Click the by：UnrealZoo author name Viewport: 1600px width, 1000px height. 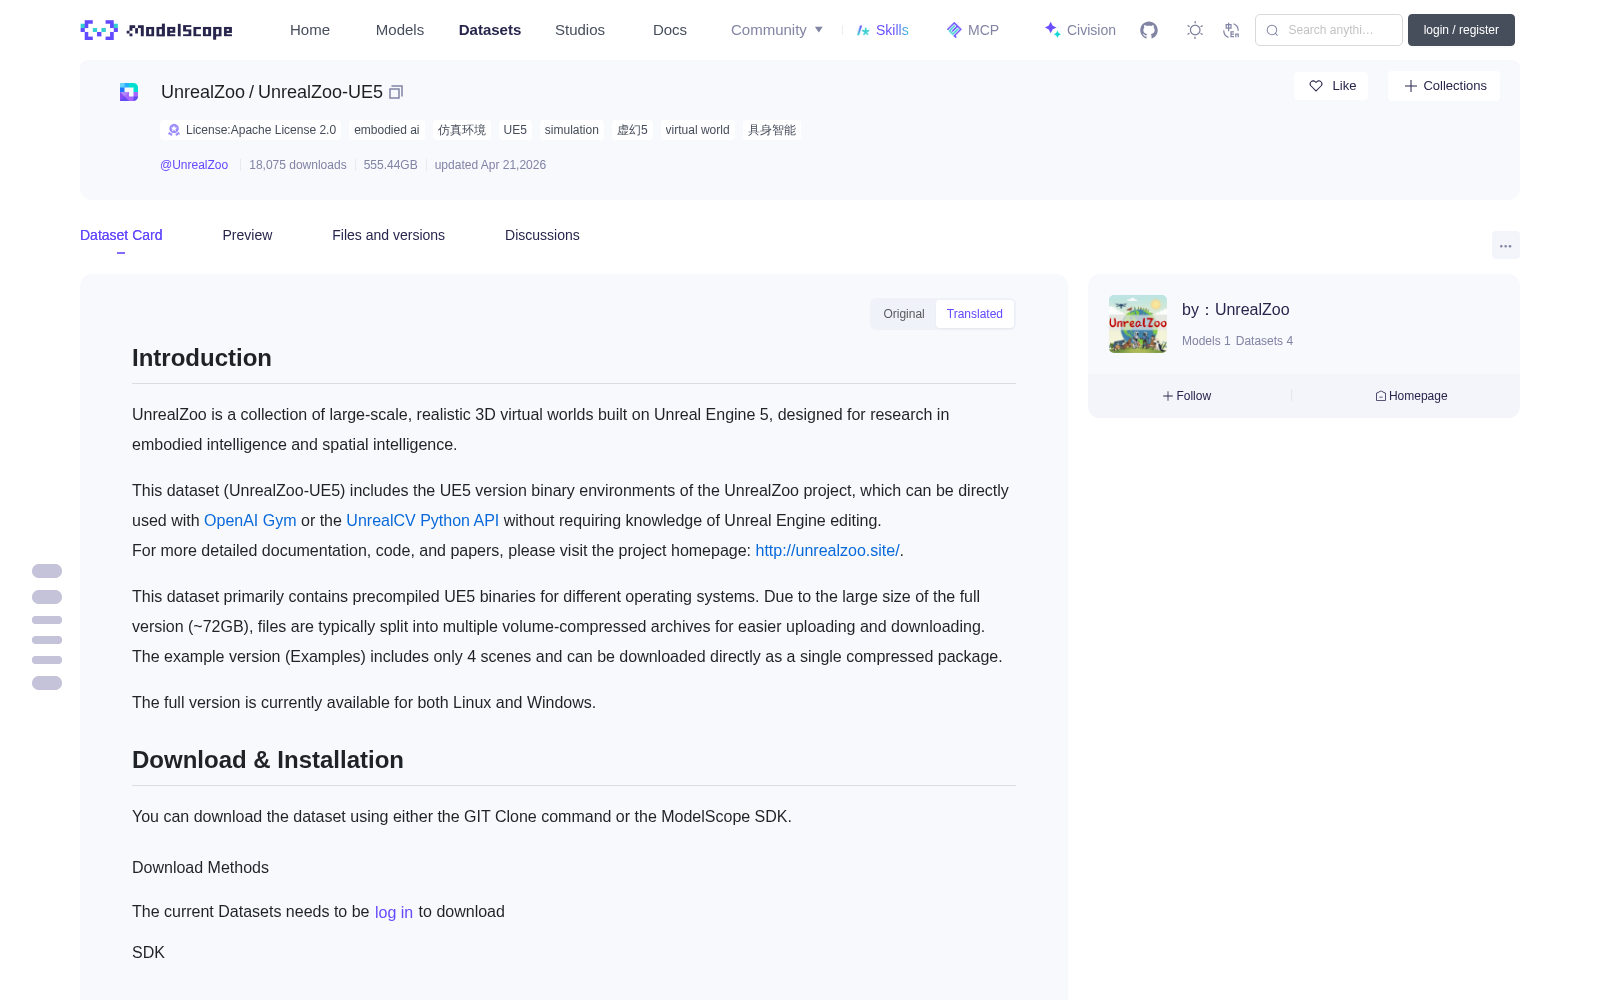1236,310
